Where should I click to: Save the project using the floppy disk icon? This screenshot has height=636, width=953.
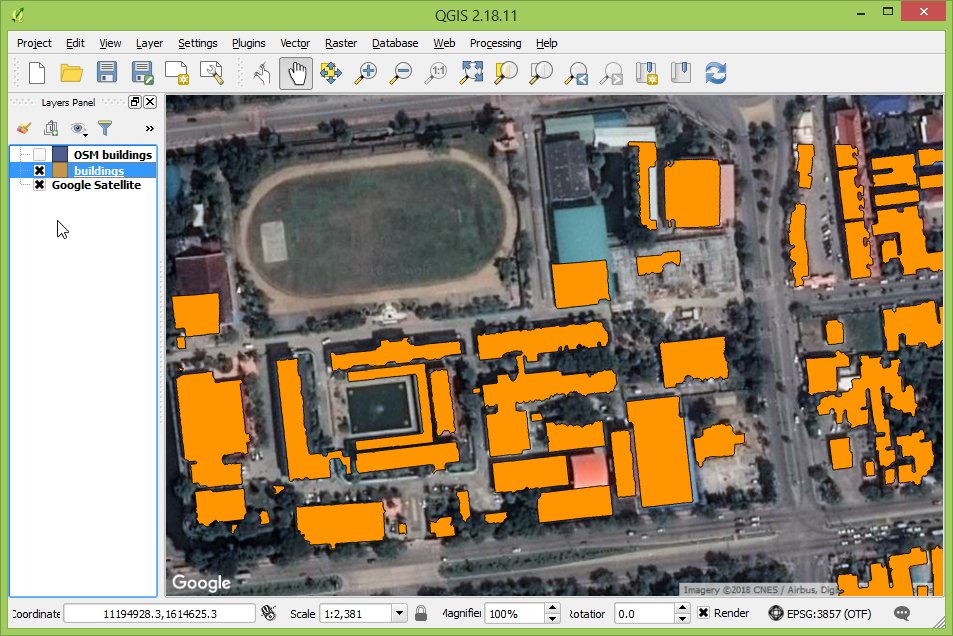pyautogui.click(x=106, y=72)
